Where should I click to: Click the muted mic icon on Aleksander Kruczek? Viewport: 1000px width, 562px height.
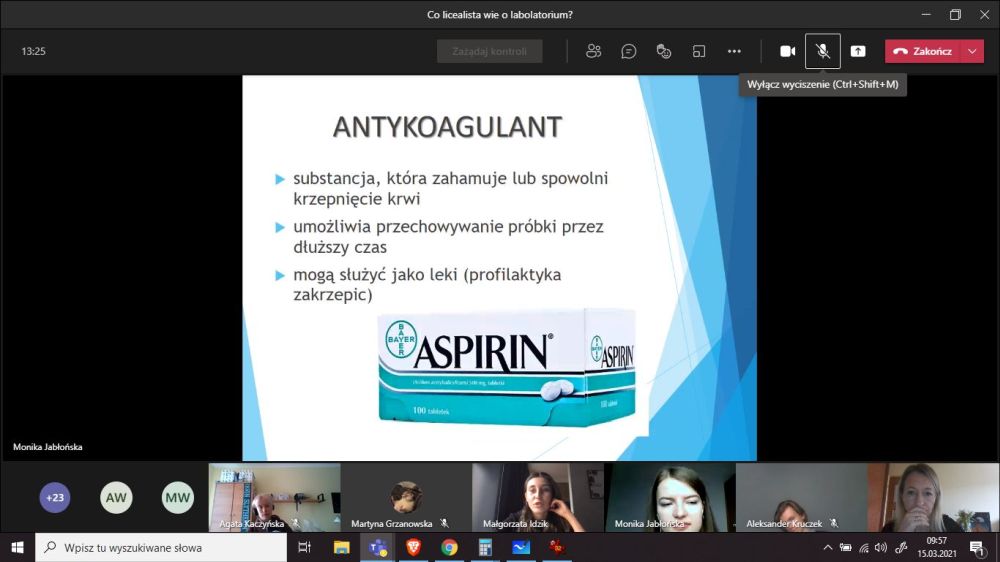[x=834, y=523]
